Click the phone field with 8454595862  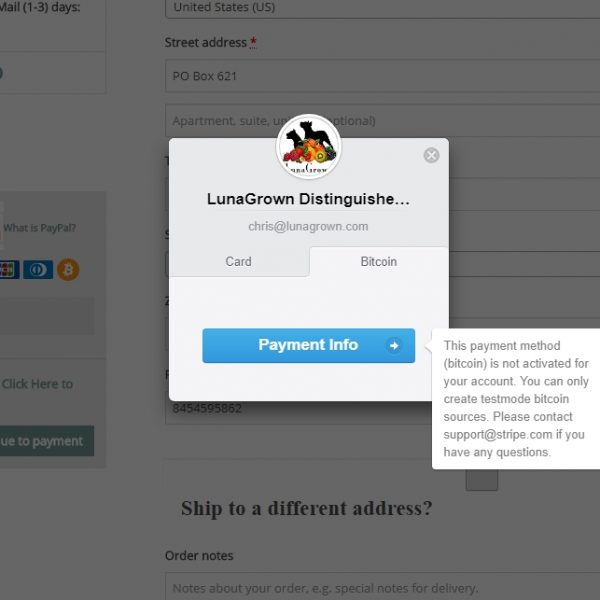coord(298,409)
